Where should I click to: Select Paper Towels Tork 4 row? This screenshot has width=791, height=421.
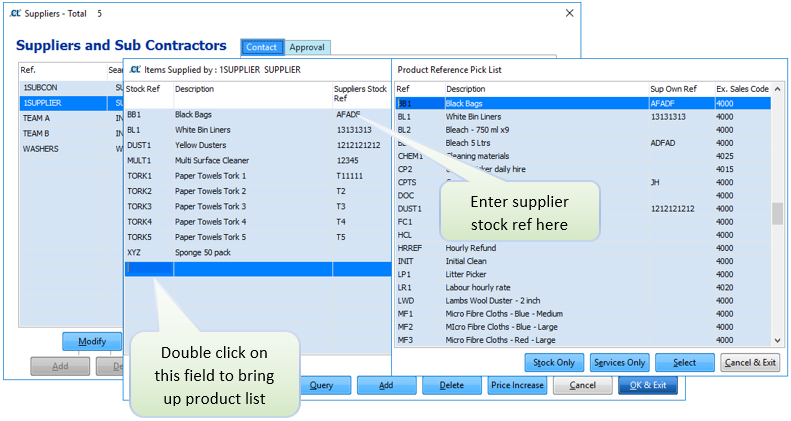[x=257, y=222]
